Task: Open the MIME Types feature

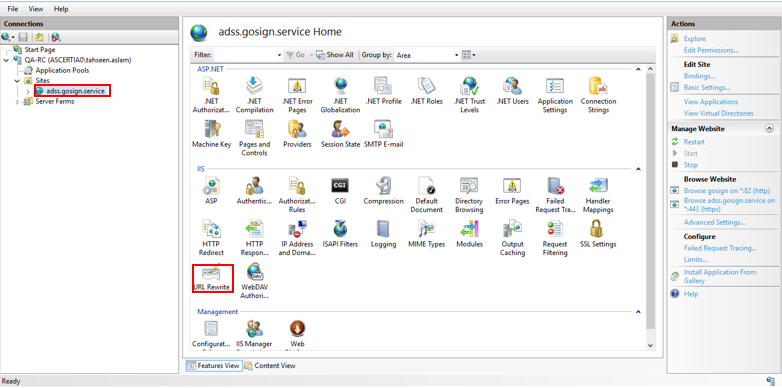Action: click(426, 234)
